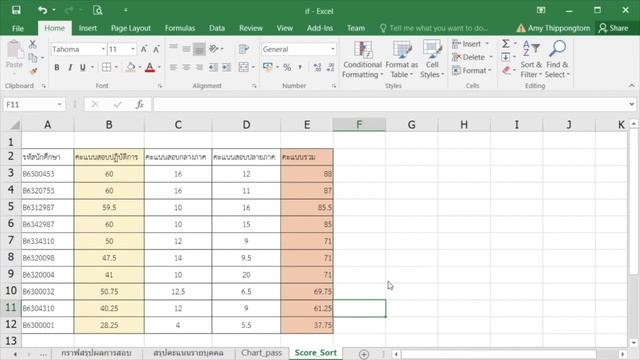Increase decimal places

tap(317, 67)
